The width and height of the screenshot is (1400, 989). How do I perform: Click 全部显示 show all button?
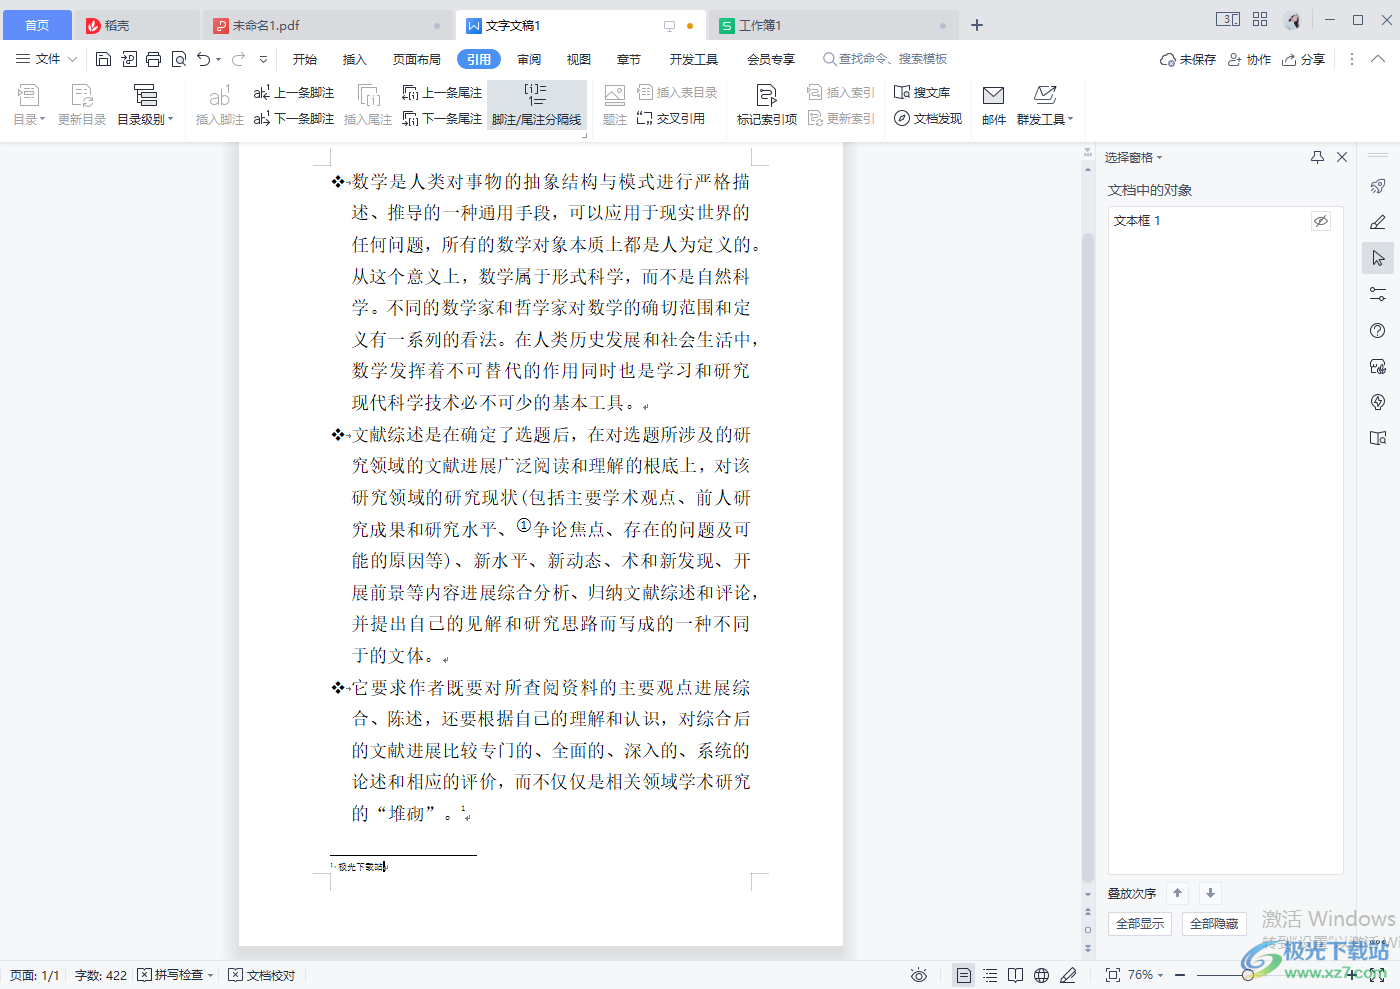click(1140, 923)
